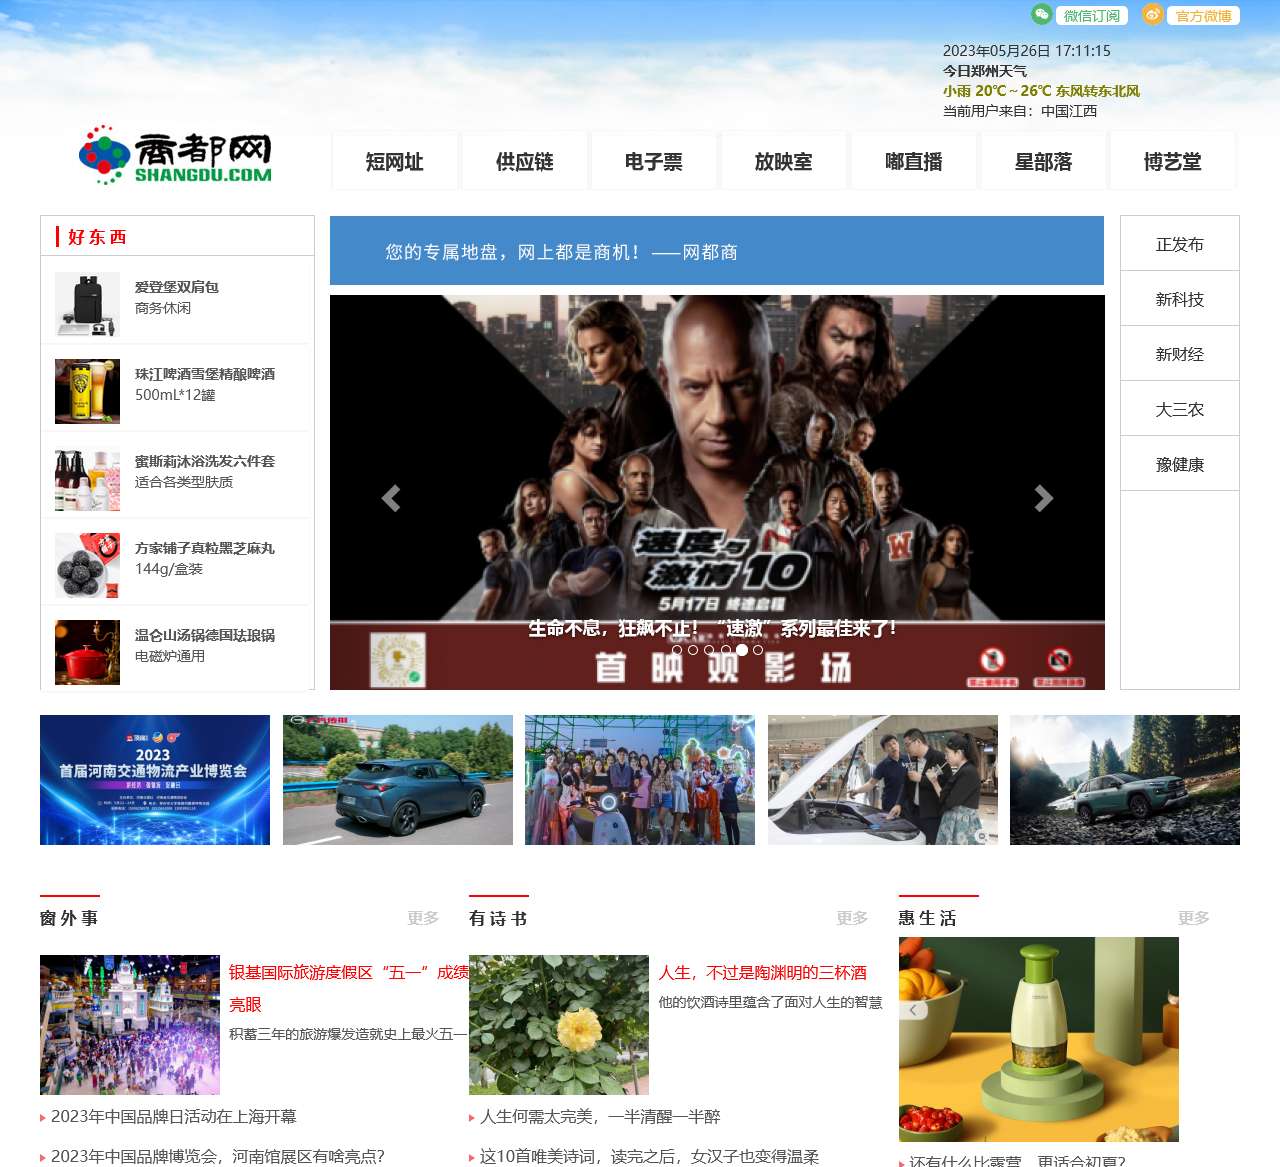The height and width of the screenshot is (1167, 1280).
Task: Open the 爱登堡双肩包 product image
Action: tap(87, 304)
